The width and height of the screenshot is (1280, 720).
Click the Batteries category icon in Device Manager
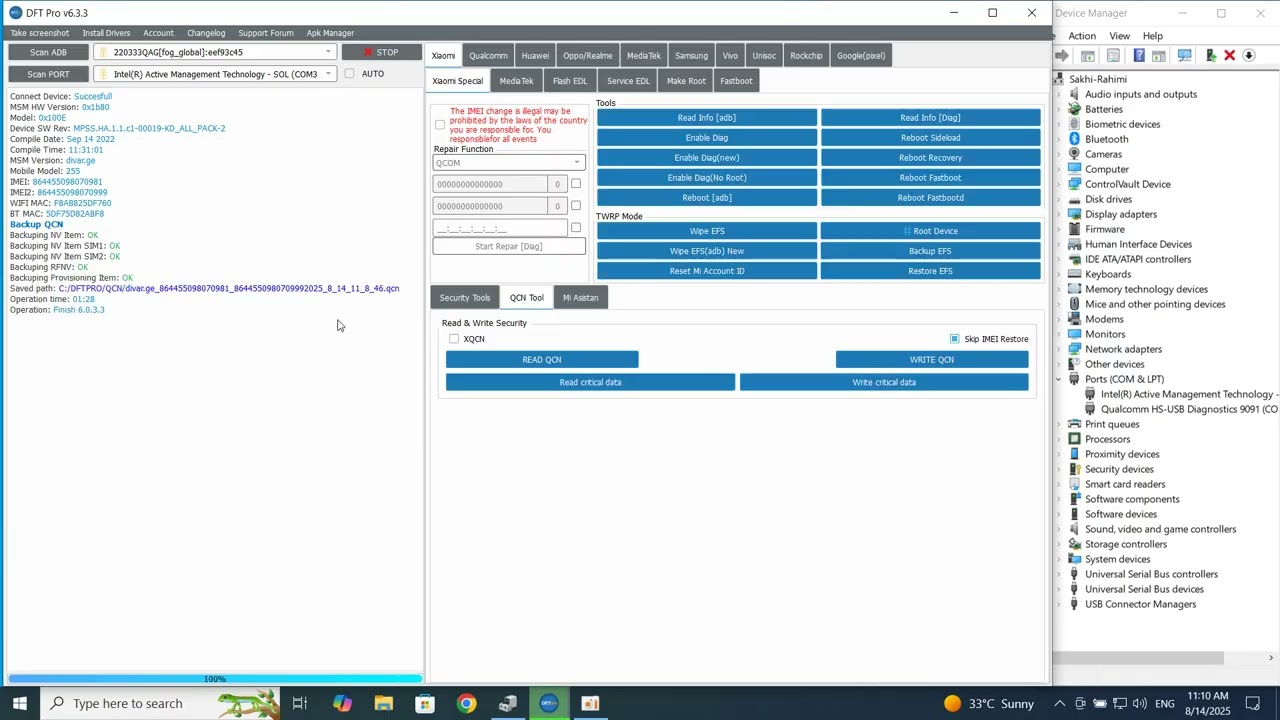[x=1074, y=109]
